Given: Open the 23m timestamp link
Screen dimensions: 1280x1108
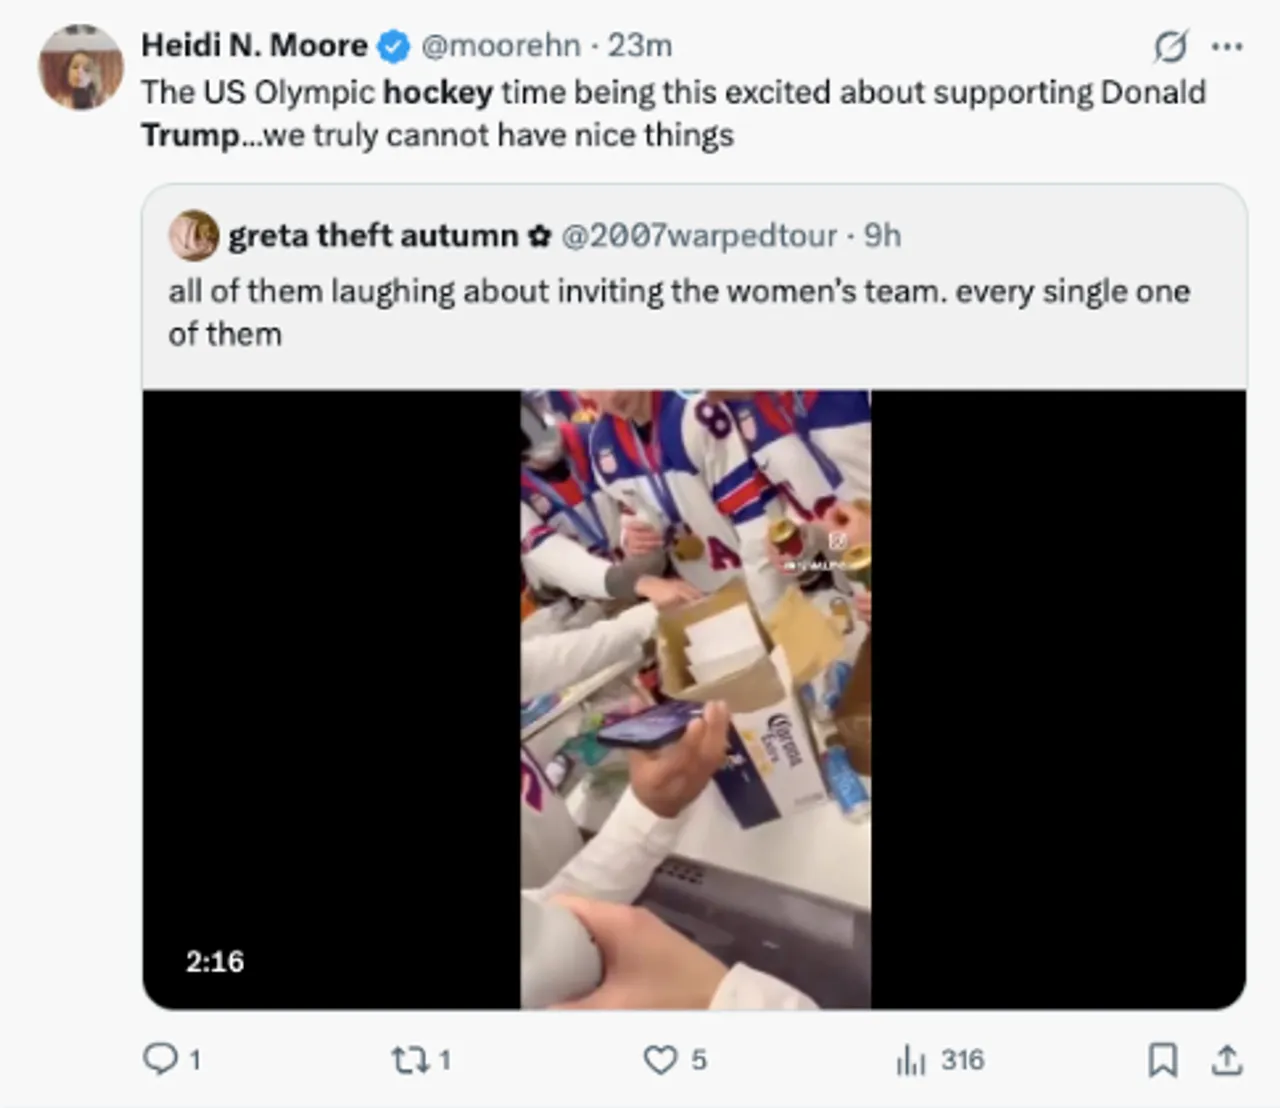Looking at the screenshot, I should [x=640, y=46].
